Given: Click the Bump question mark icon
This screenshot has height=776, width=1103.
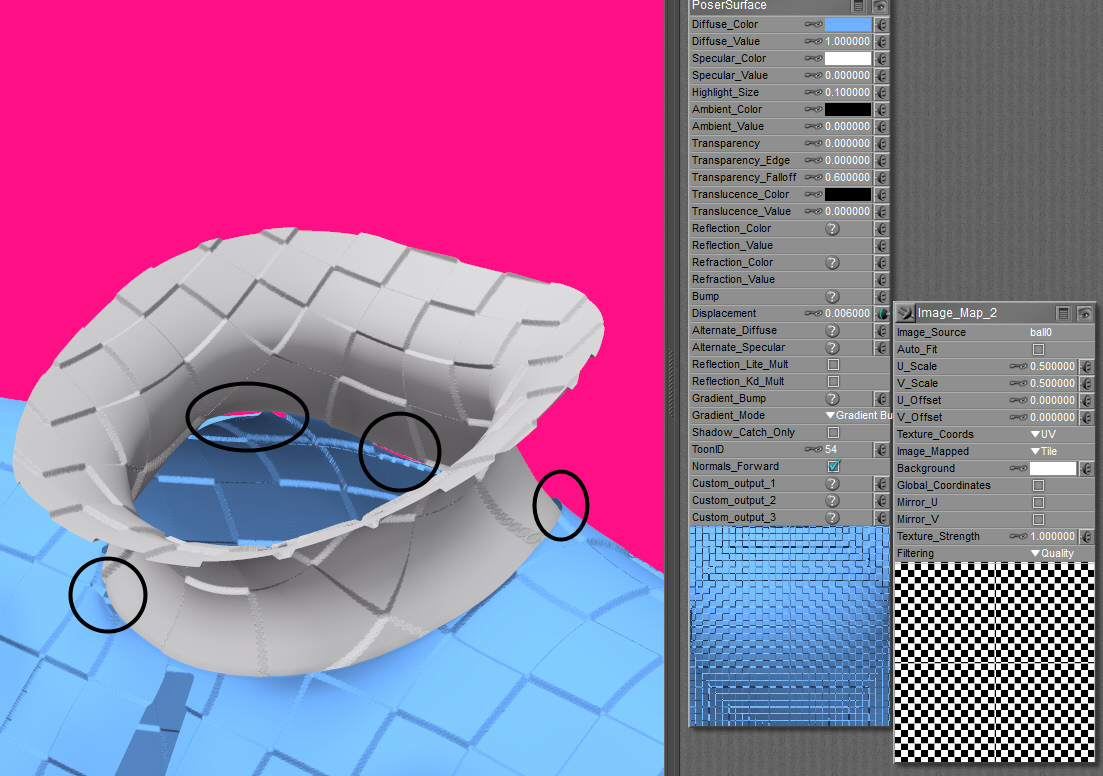Looking at the screenshot, I should click(831, 297).
